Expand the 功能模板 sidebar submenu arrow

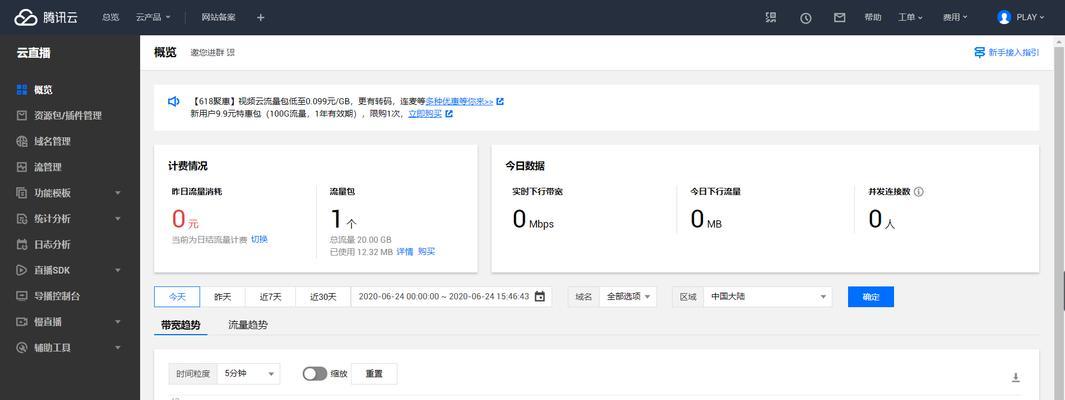pos(118,193)
